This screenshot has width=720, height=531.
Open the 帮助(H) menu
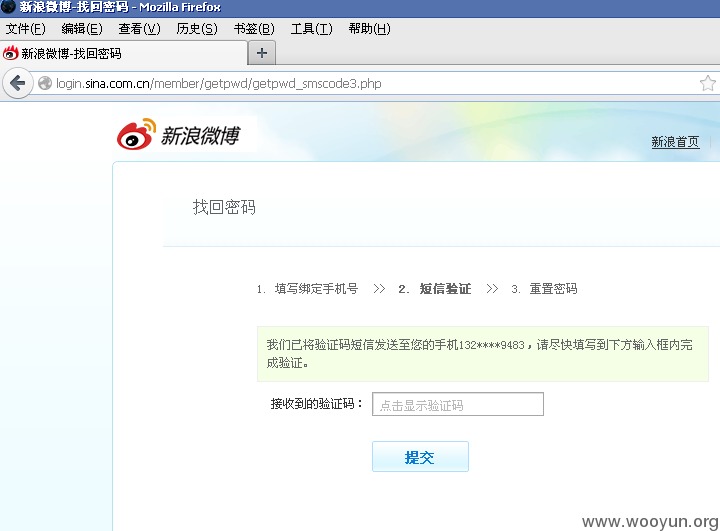(369, 29)
